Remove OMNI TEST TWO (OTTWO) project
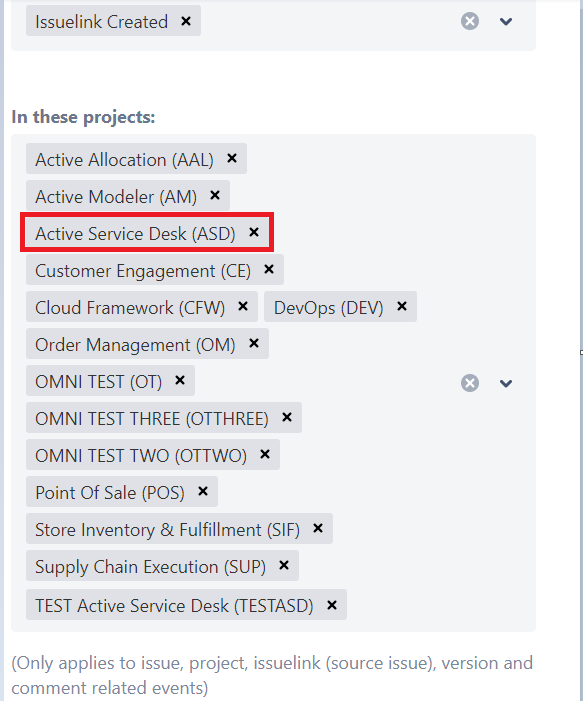The width and height of the screenshot is (583, 701). tap(265, 455)
